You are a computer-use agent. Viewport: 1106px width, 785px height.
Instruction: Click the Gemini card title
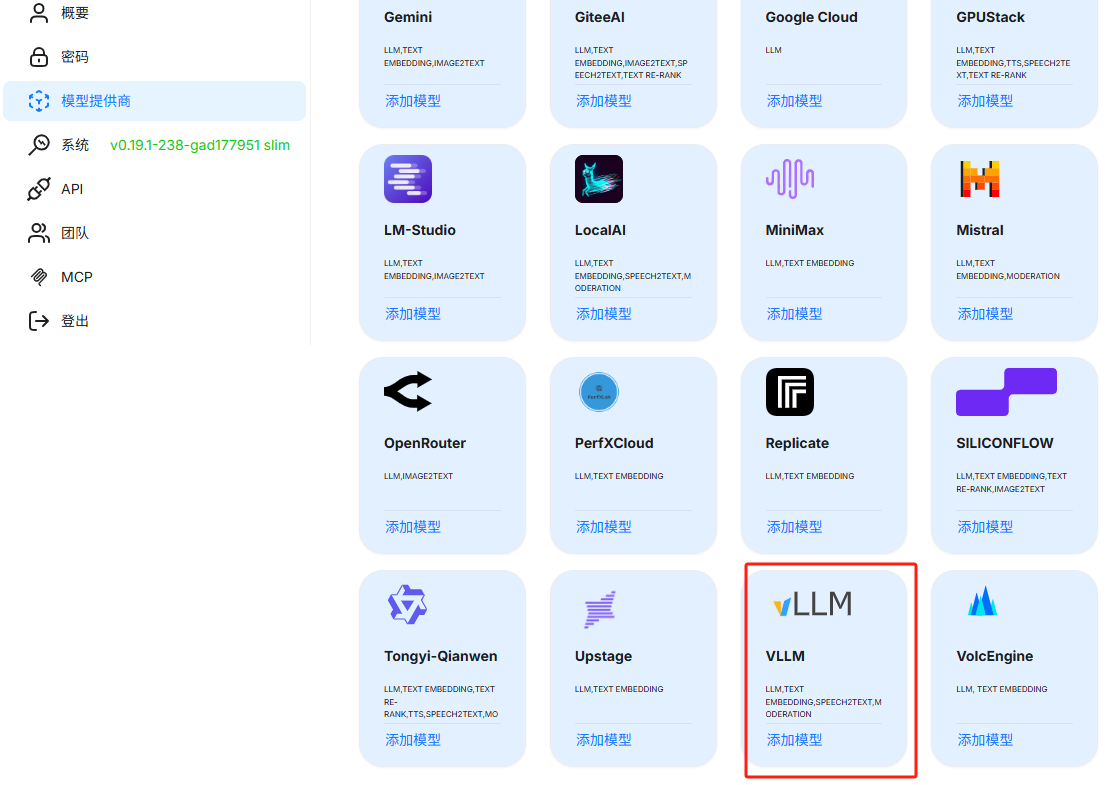pyautogui.click(x=408, y=17)
